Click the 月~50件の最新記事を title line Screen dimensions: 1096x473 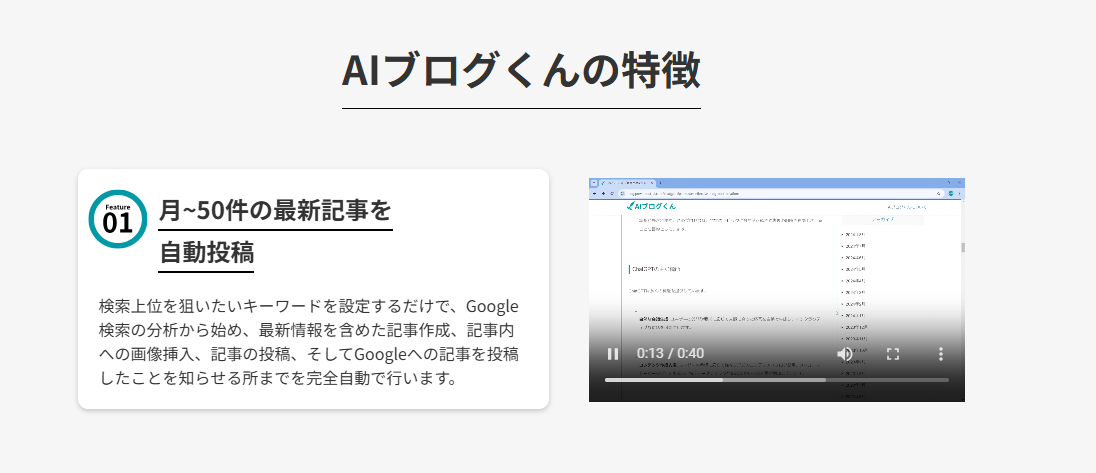coord(275,210)
